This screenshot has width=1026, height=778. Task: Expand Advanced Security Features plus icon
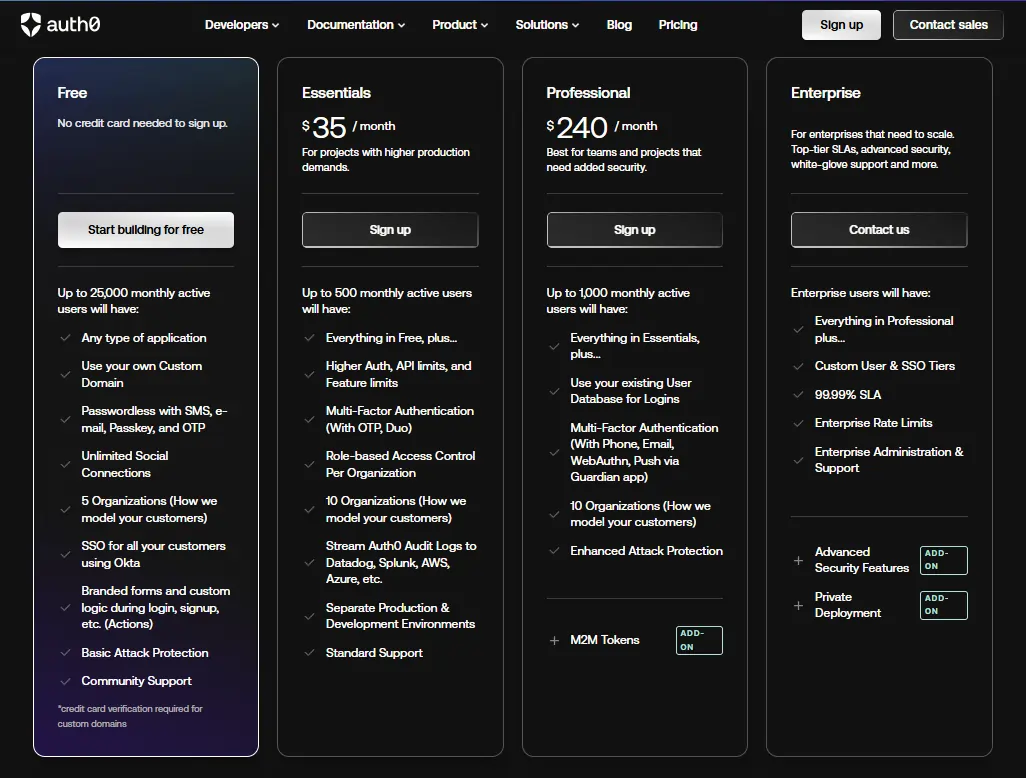click(798, 560)
